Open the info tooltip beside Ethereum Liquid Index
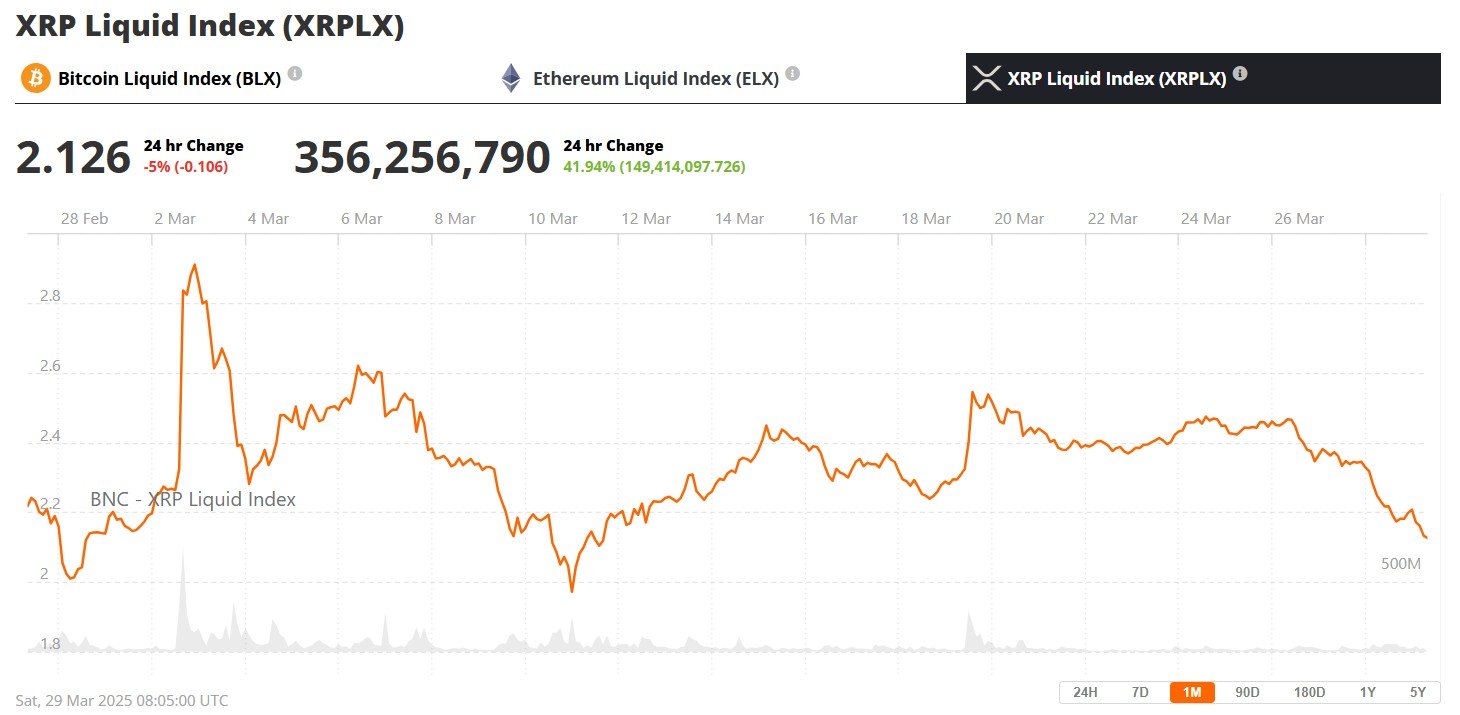Image resolution: width=1460 pixels, height=715 pixels. 792,72
